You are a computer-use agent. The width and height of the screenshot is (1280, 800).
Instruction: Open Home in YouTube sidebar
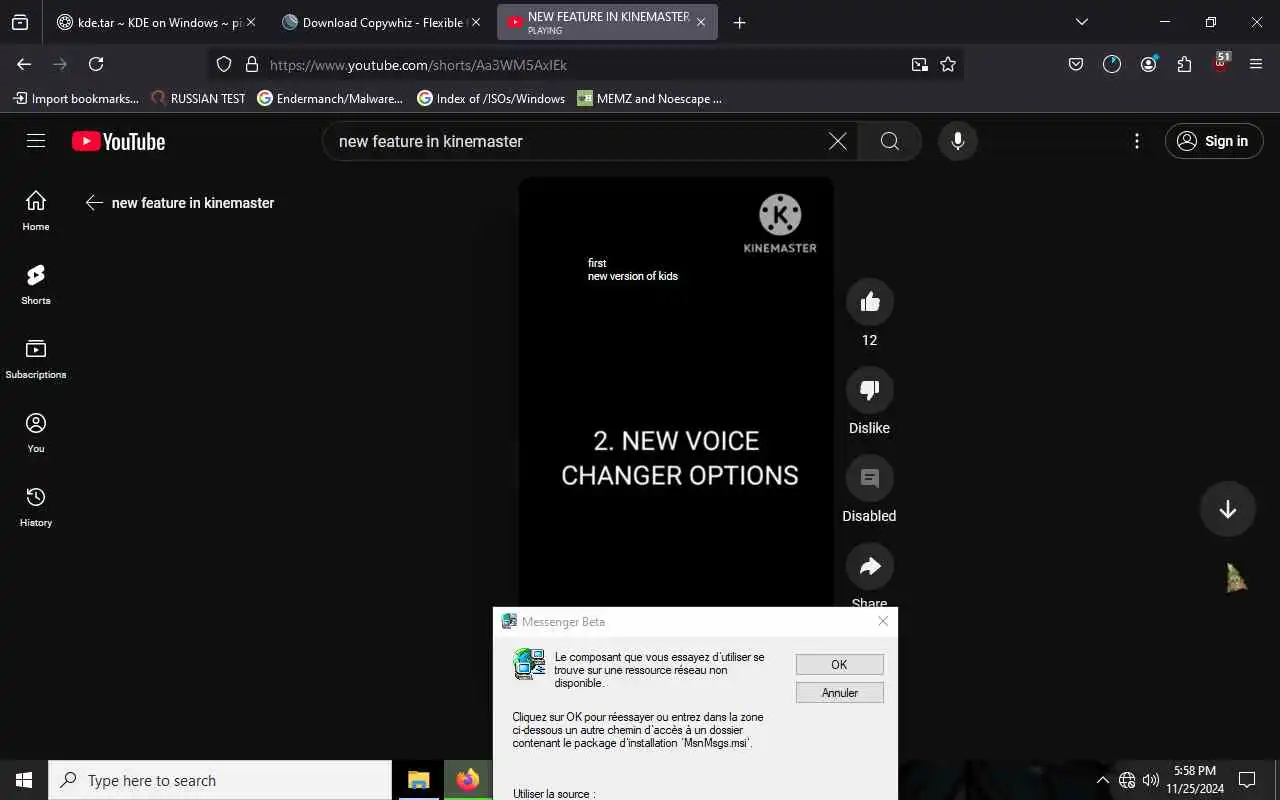point(36,210)
